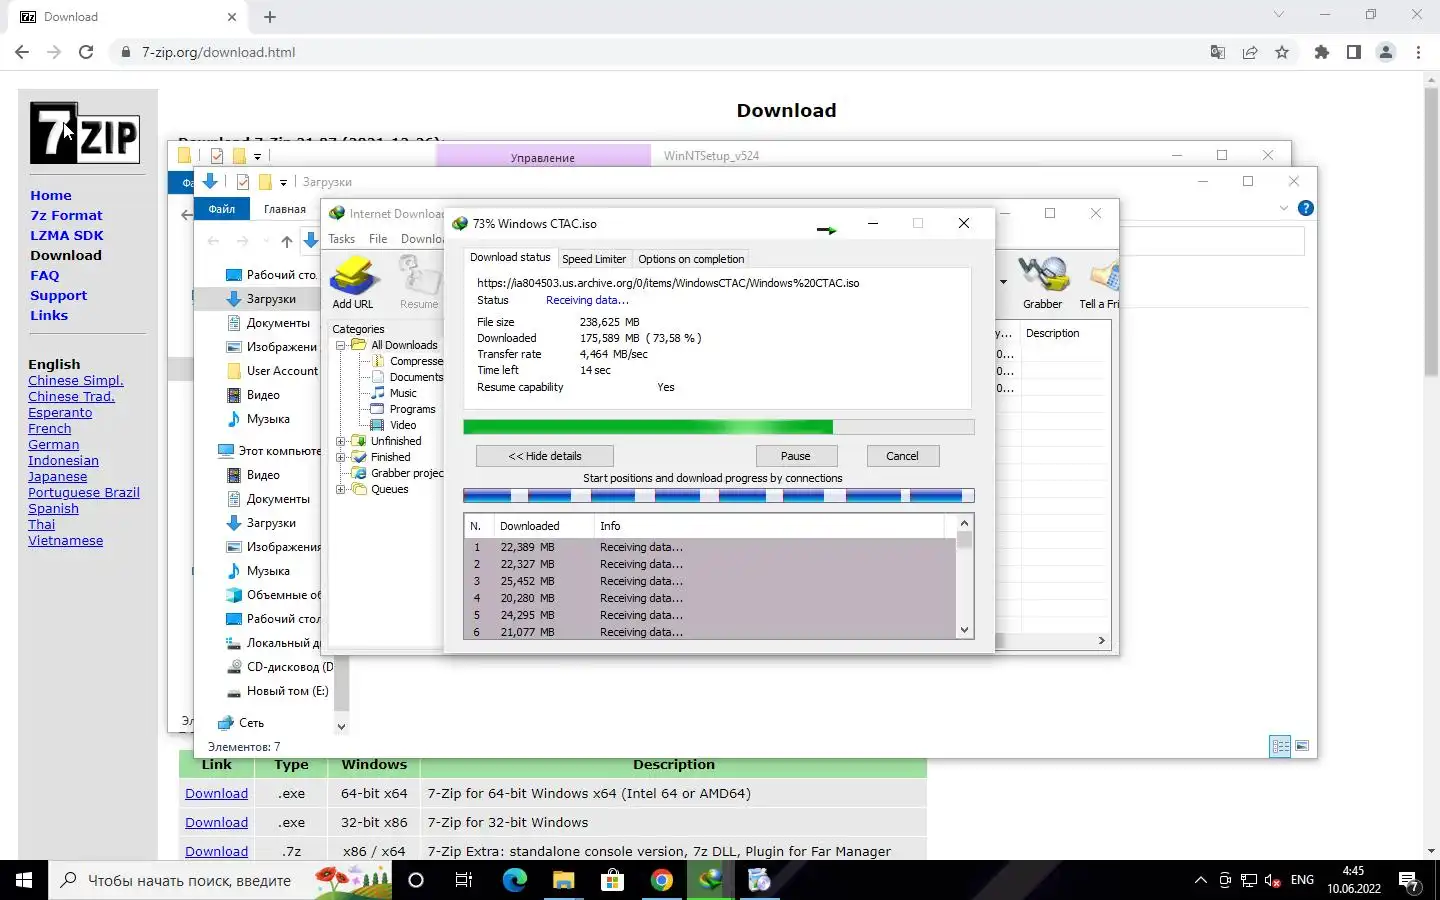This screenshot has width=1440, height=900.
Task: Open quick access toolbar dropdown in Загрузки window
Action: pyautogui.click(x=283, y=182)
